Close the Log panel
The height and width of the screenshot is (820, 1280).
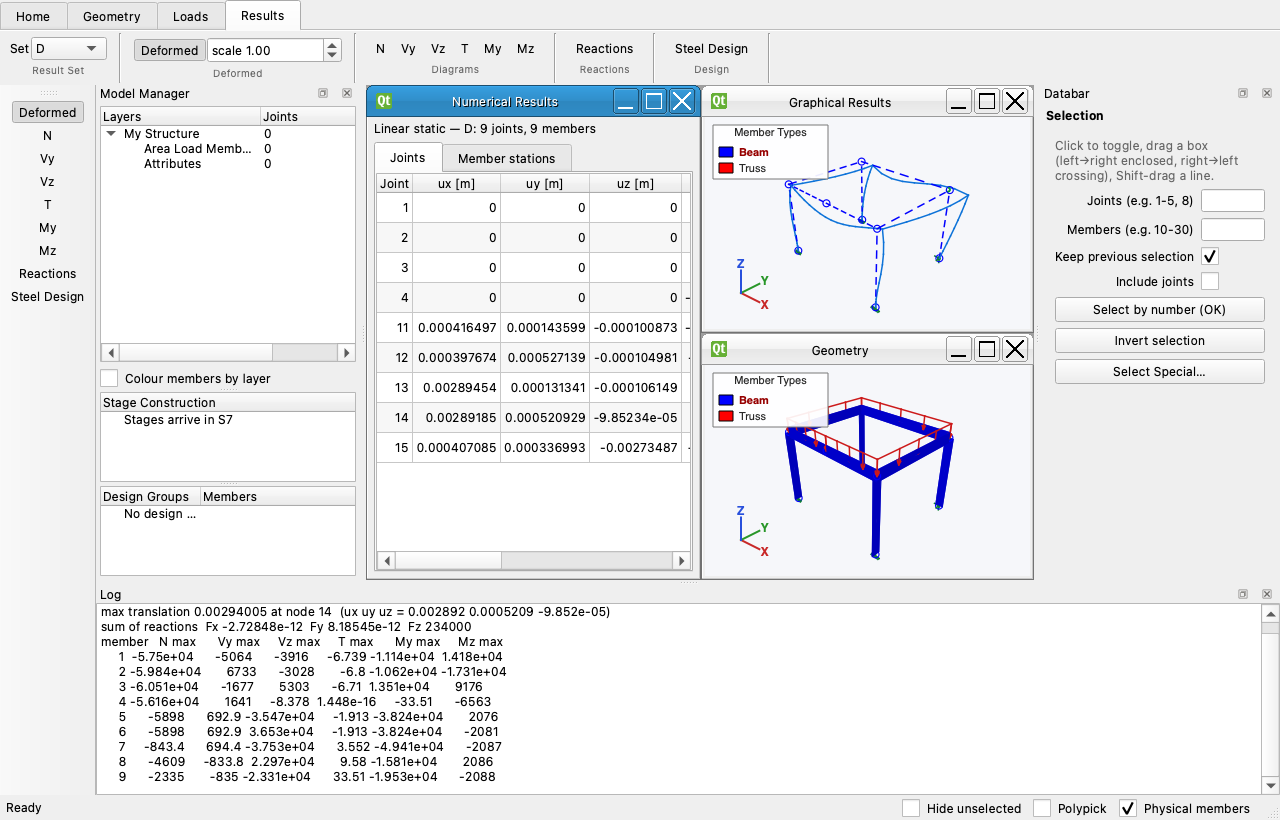point(1266,594)
